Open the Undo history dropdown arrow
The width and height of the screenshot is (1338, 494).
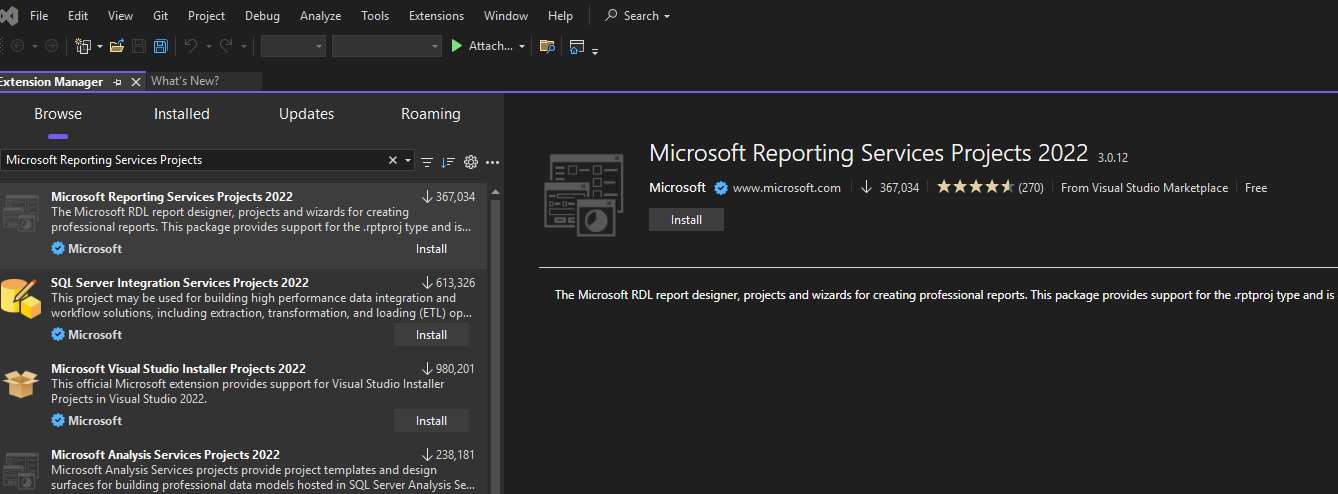(208, 46)
